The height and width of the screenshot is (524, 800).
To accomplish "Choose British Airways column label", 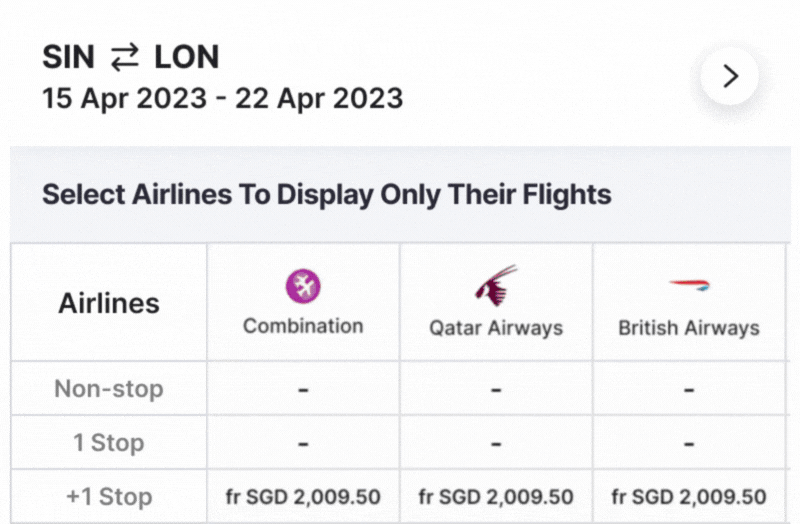I will point(689,328).
